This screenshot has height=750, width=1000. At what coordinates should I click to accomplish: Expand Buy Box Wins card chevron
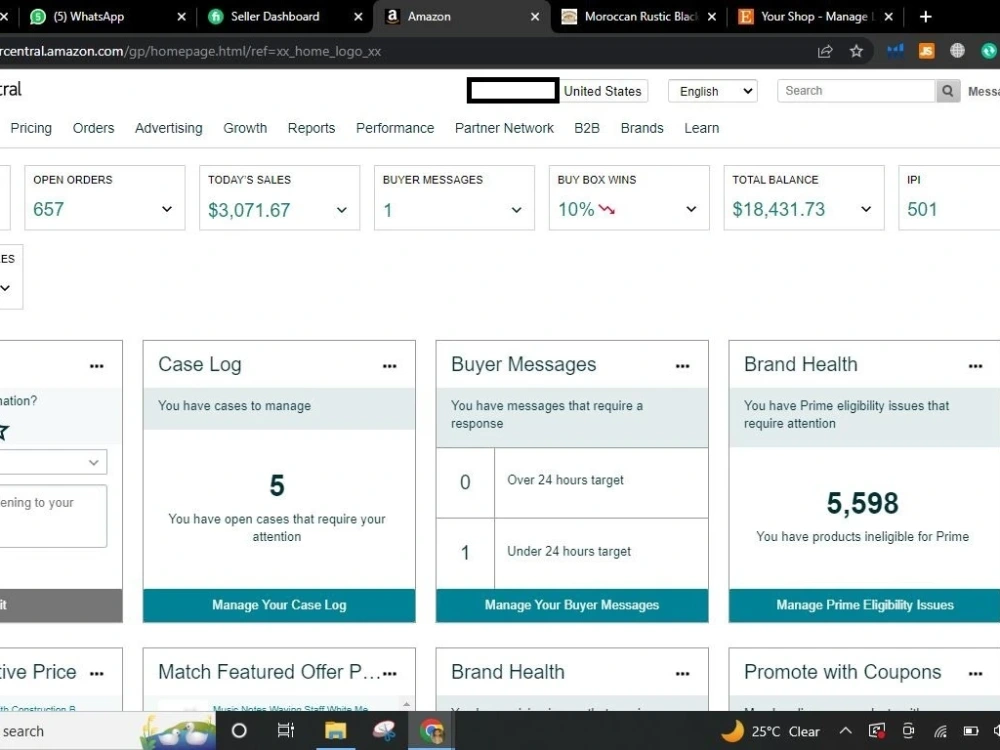click(x=691, y=209)
